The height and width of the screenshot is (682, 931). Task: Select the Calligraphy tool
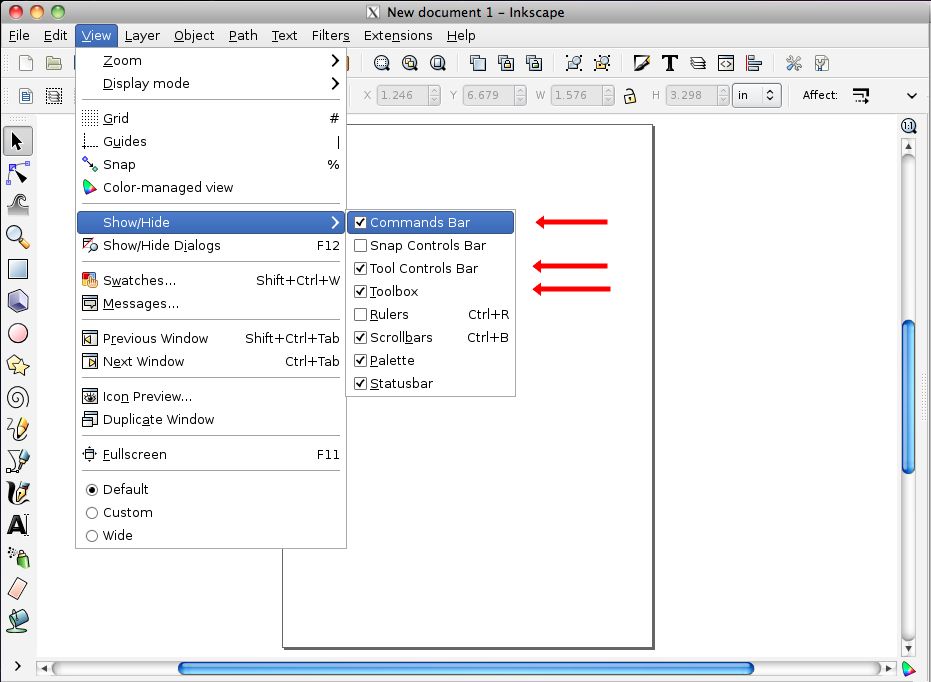point(17,493)
